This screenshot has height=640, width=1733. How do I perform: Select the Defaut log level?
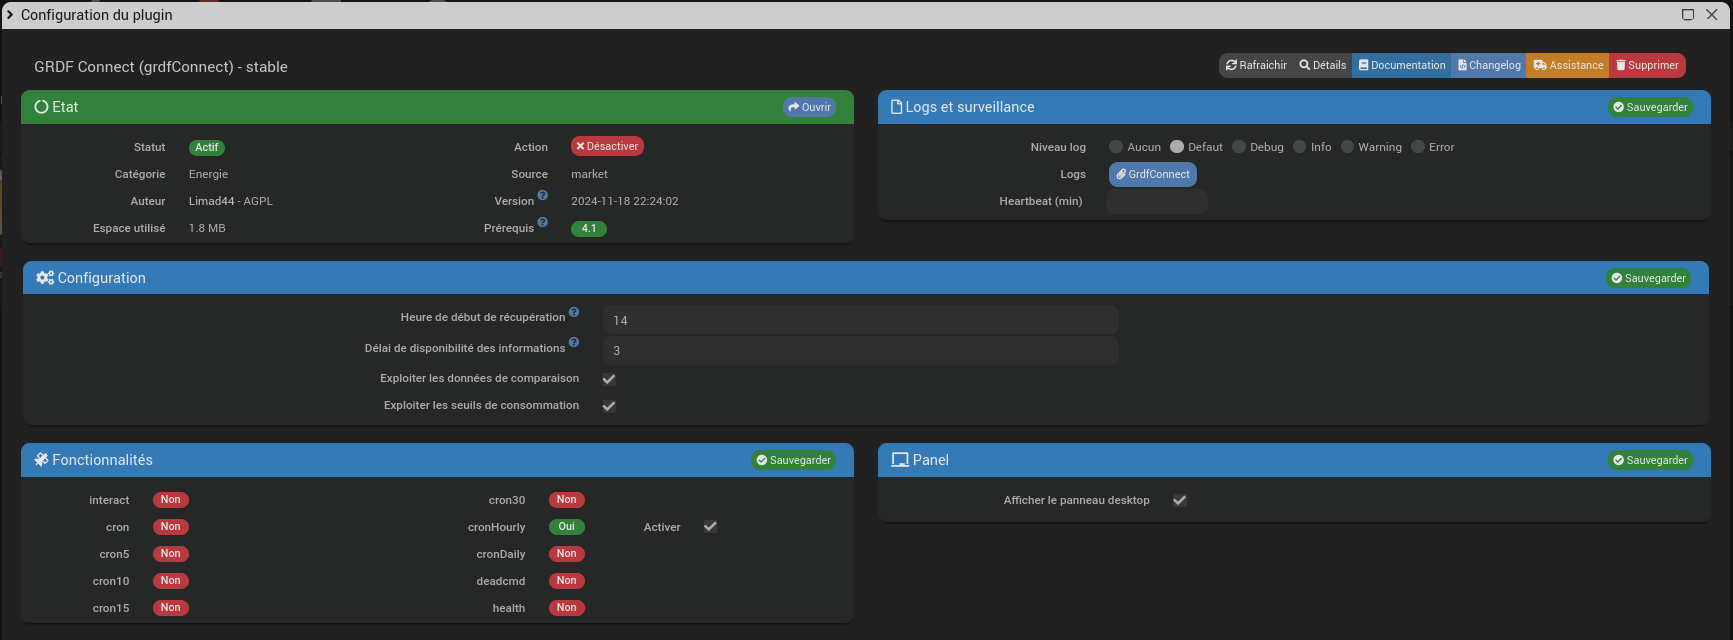pos(1177,147)
